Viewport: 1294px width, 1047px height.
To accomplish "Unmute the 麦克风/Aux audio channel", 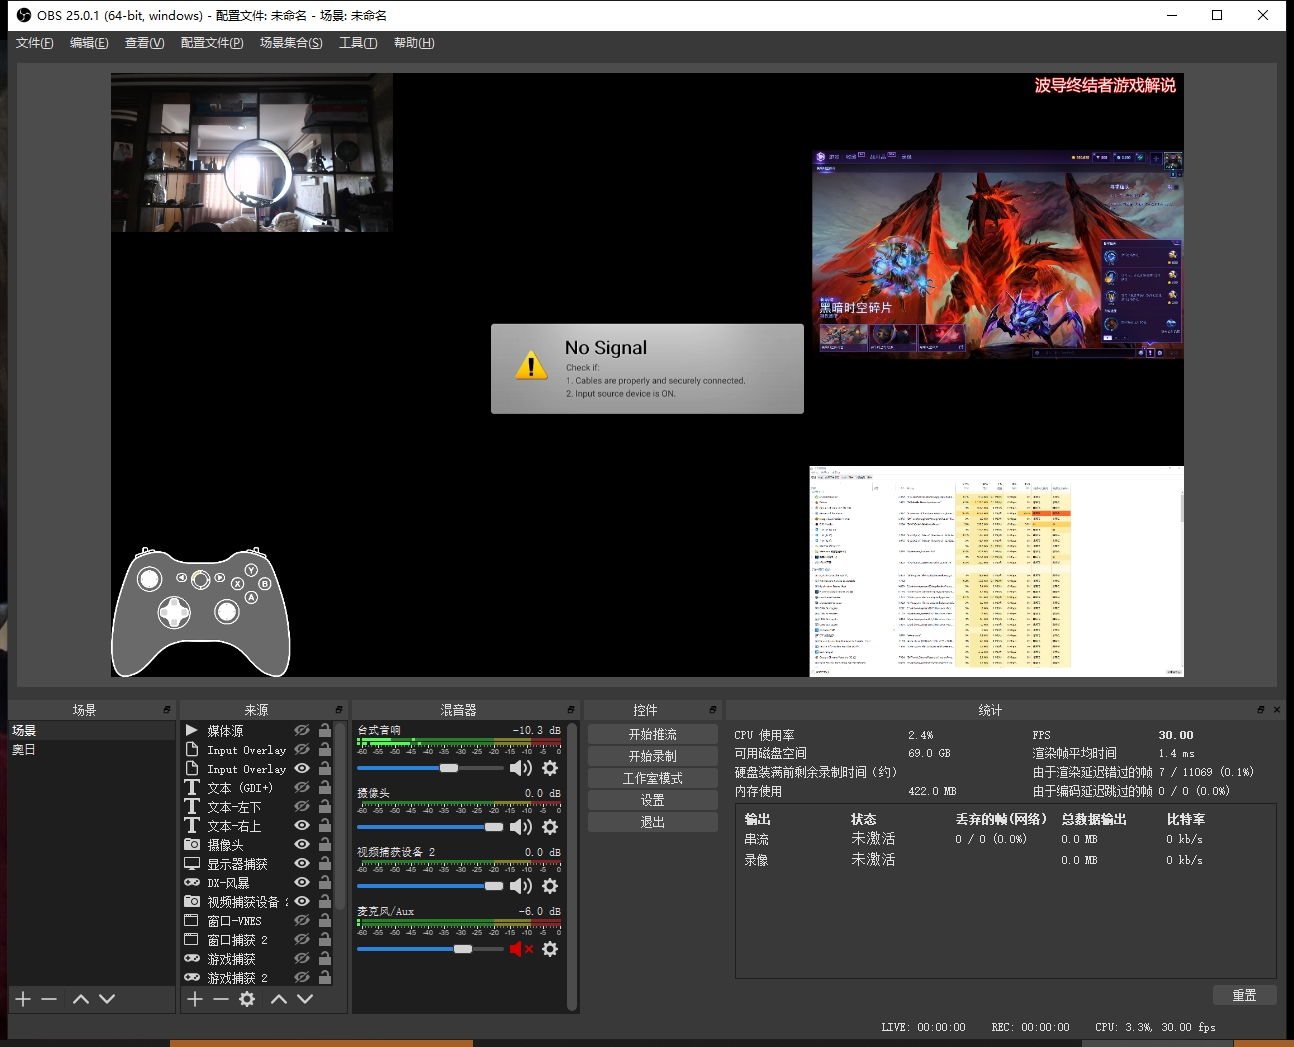I will (520, 949).
